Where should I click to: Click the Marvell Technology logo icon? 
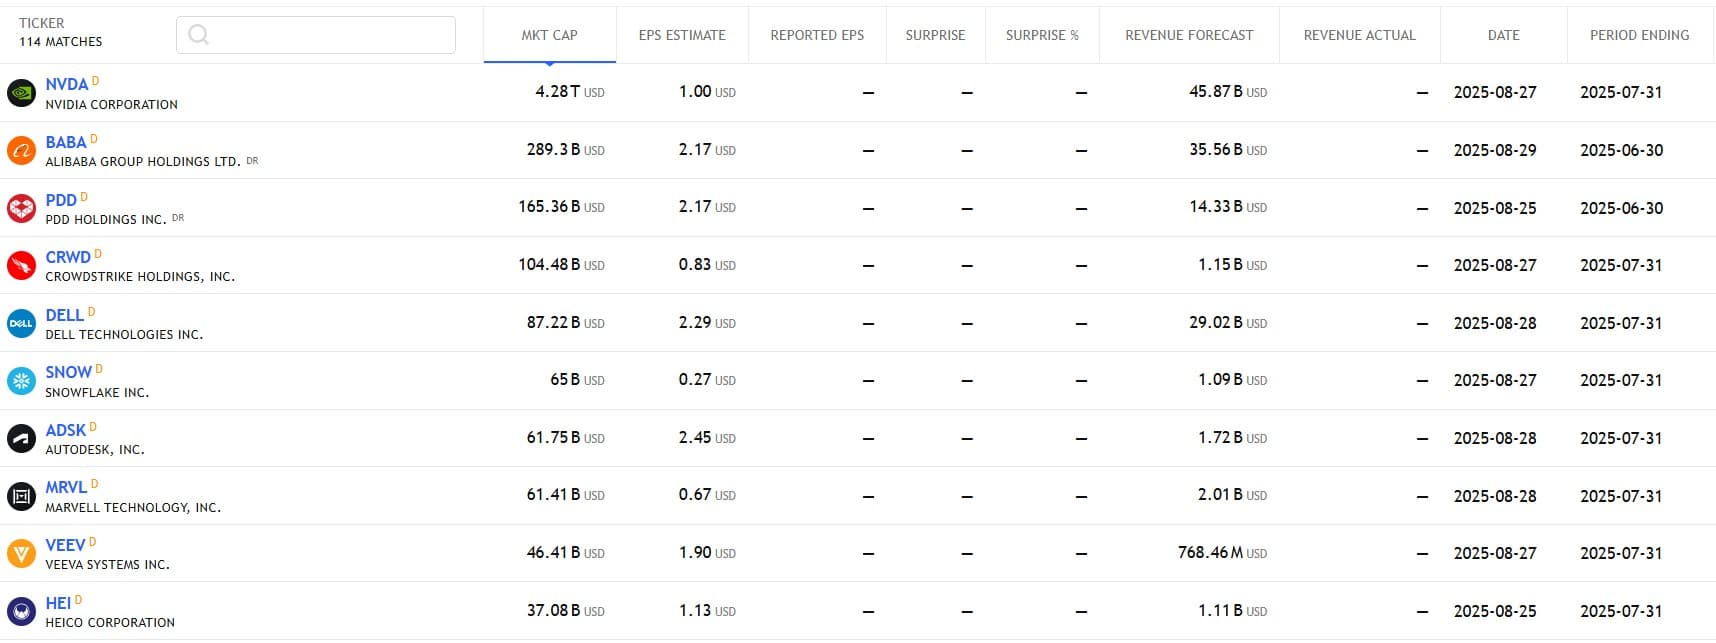(21, 496)
